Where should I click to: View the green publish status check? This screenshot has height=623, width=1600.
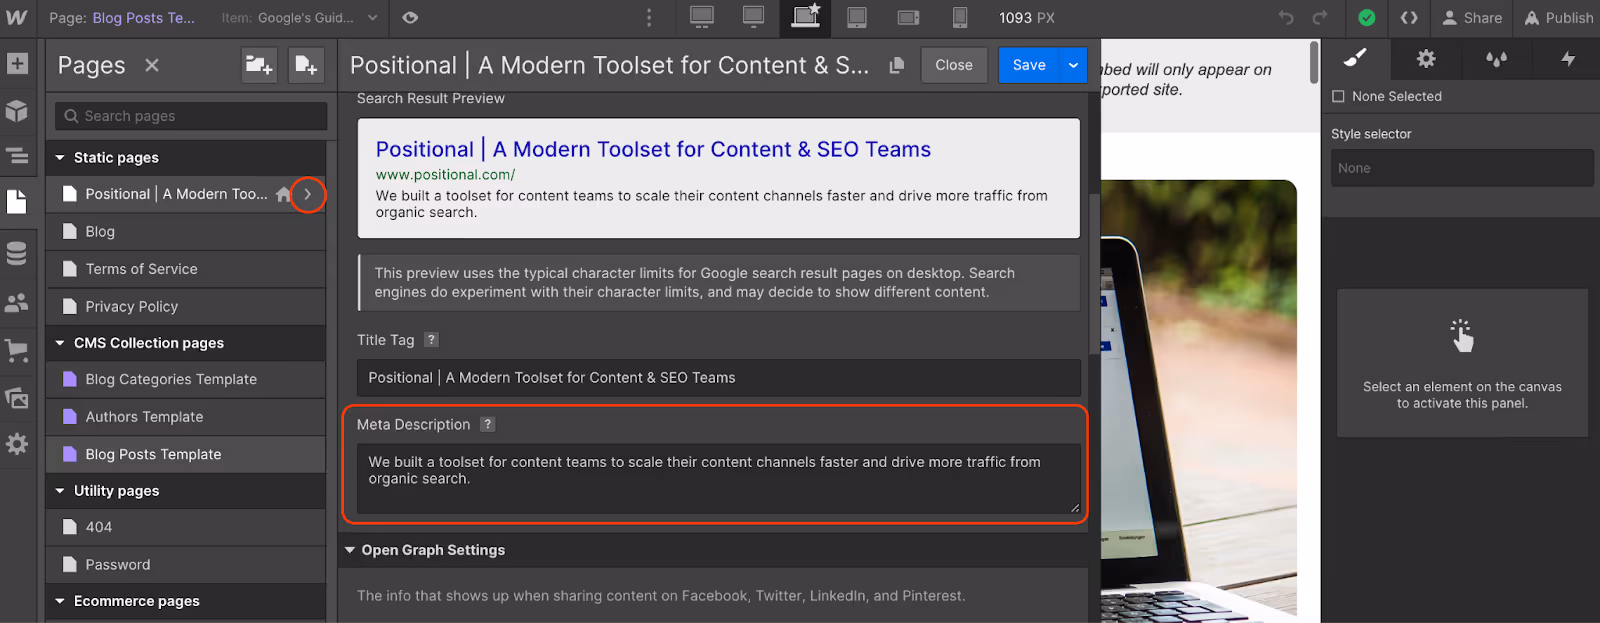[x=1367, y=18]
